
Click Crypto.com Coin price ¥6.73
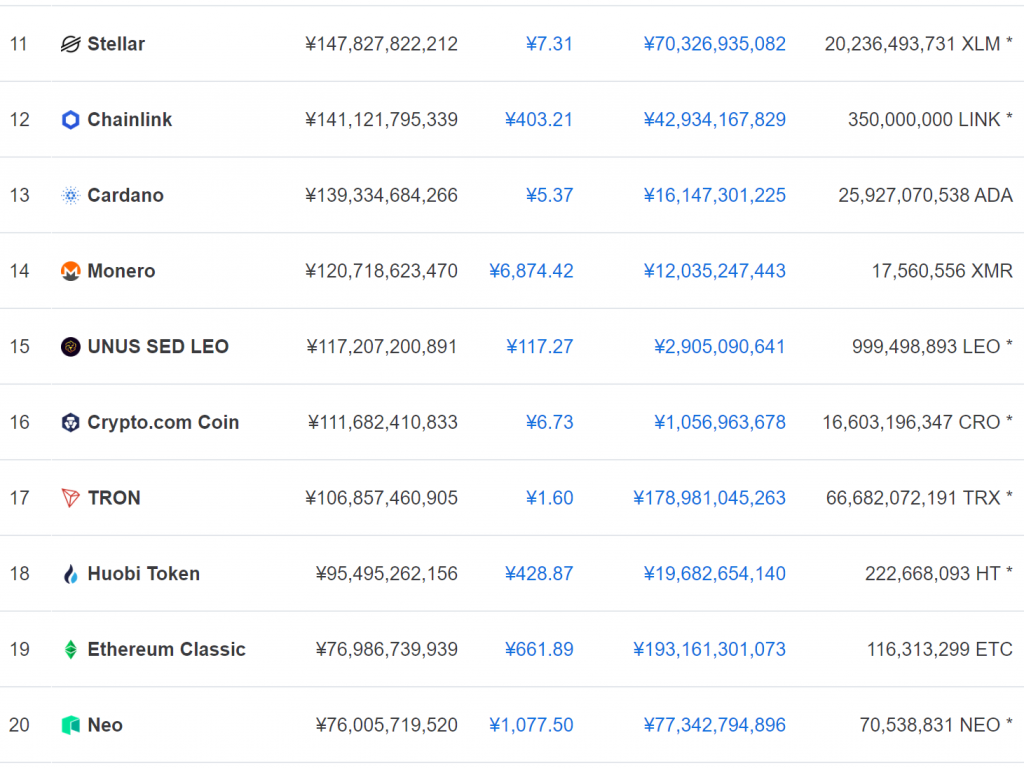coord(549,423)
